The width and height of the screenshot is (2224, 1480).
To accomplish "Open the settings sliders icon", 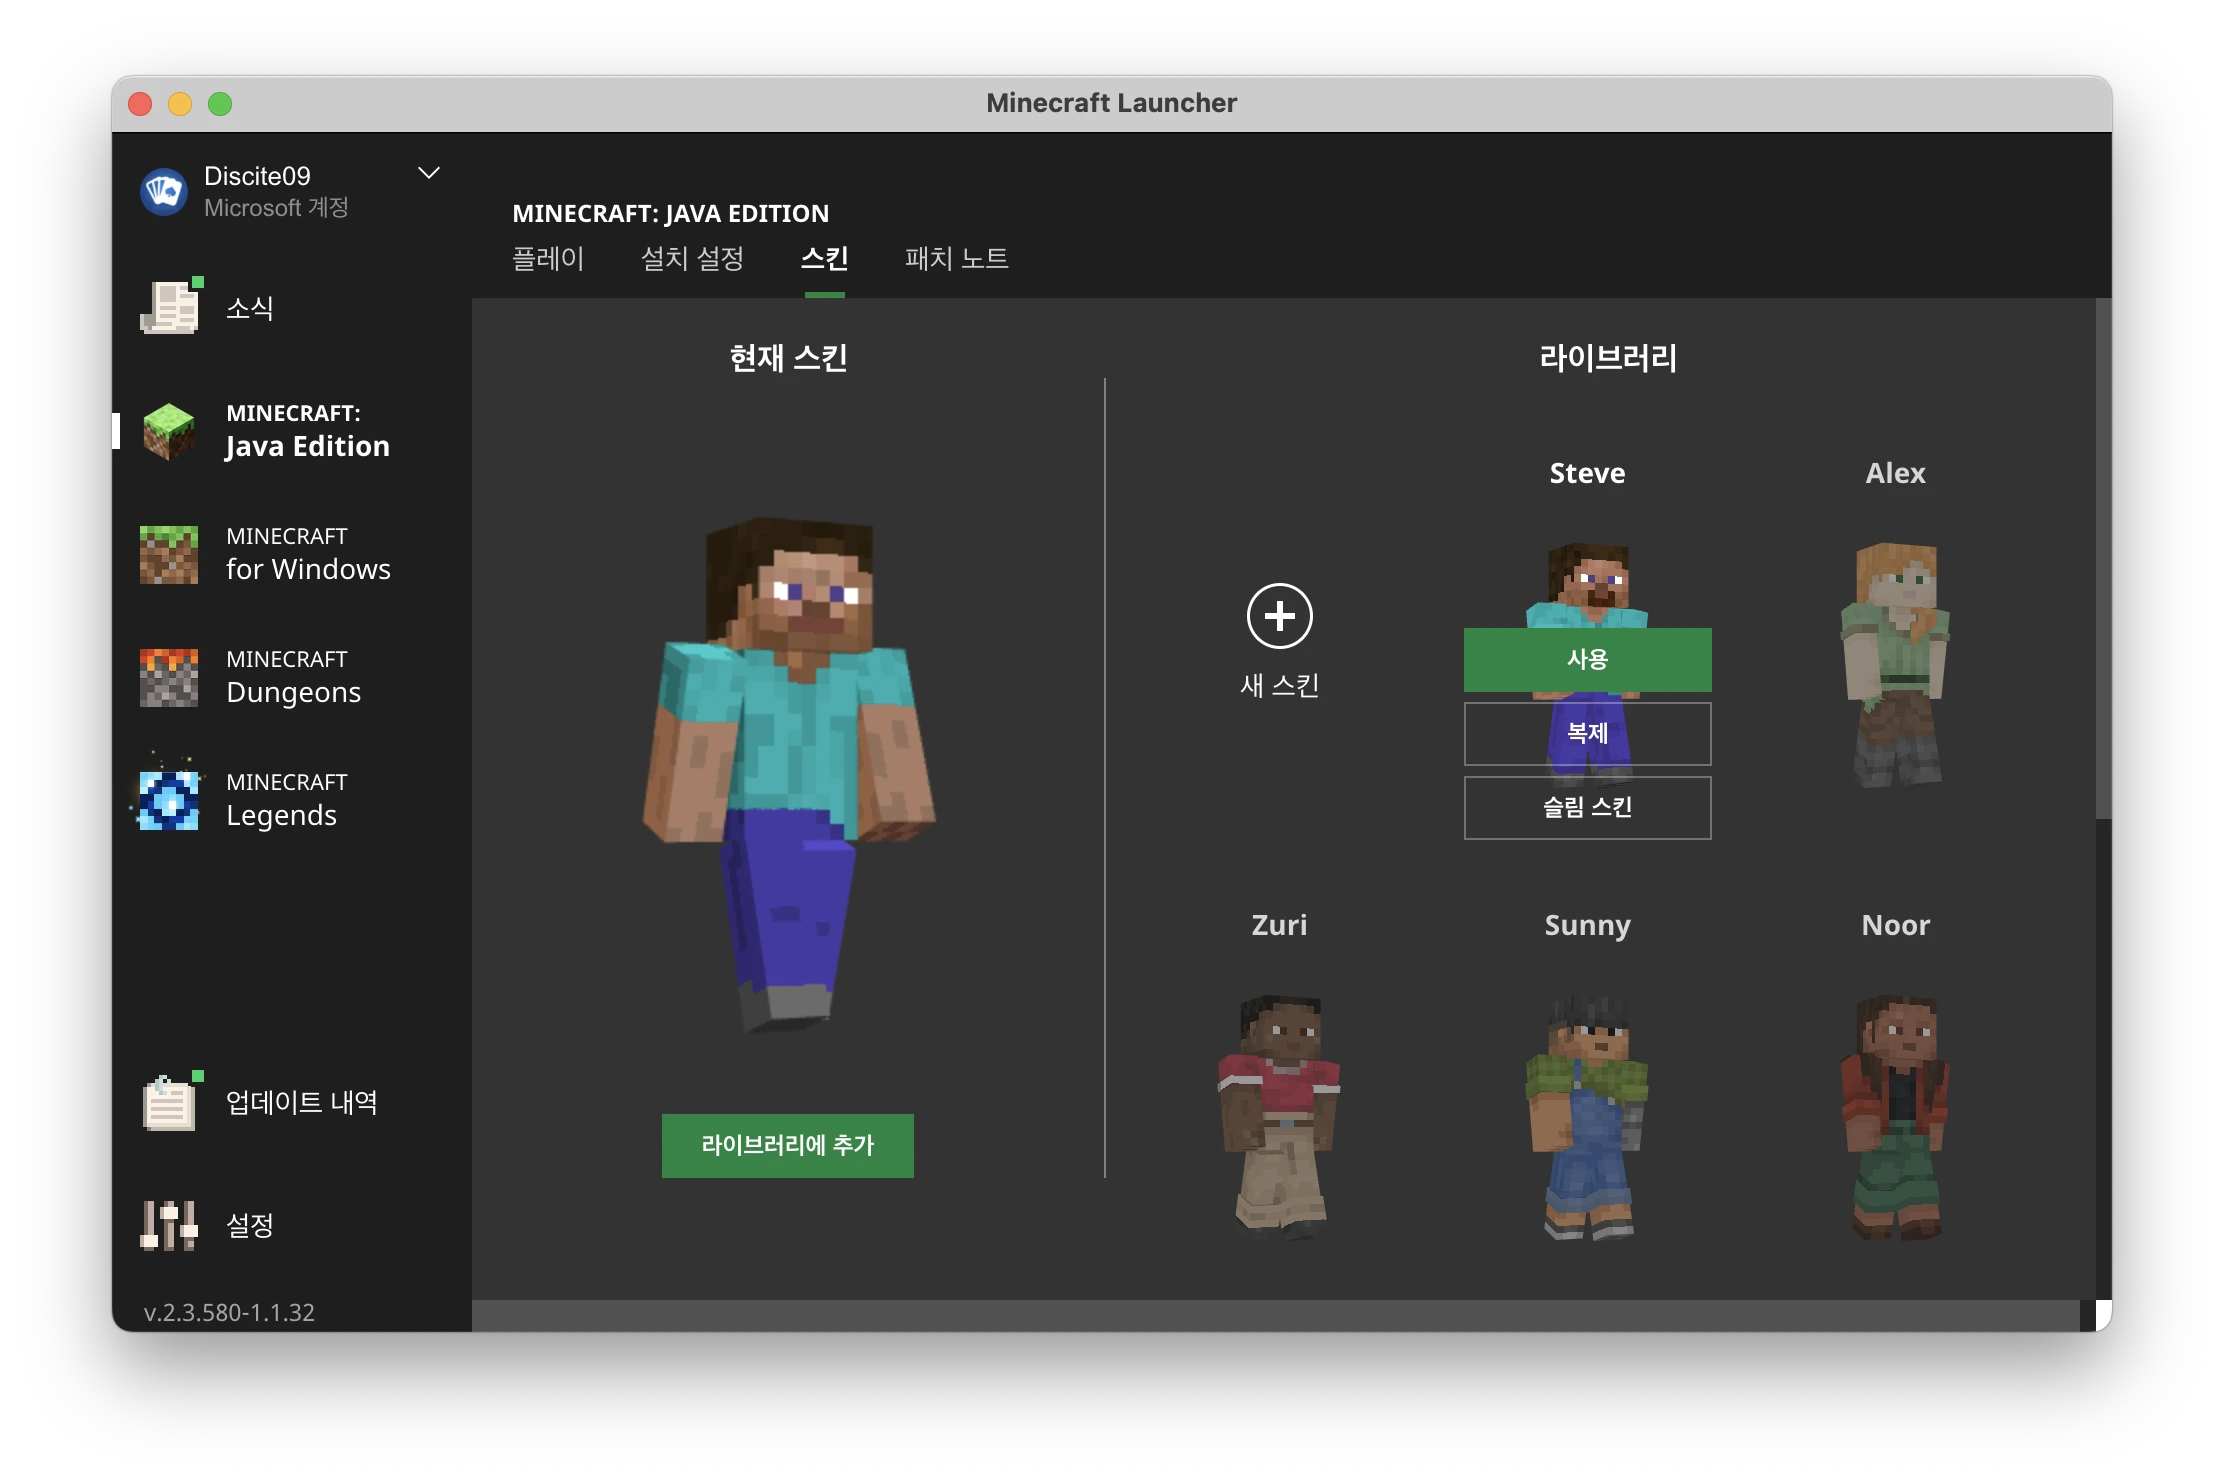I will point(169,1225).
